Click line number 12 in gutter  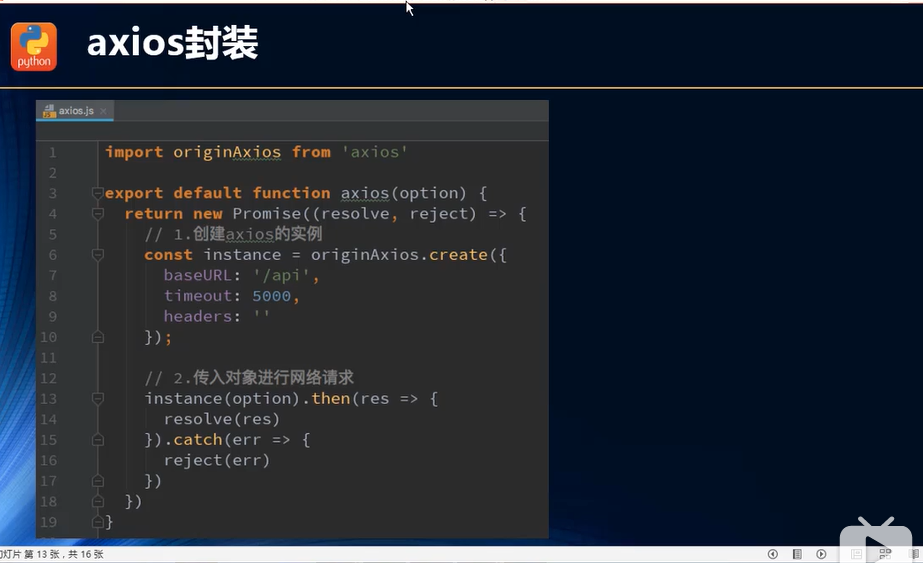point(48,378)
